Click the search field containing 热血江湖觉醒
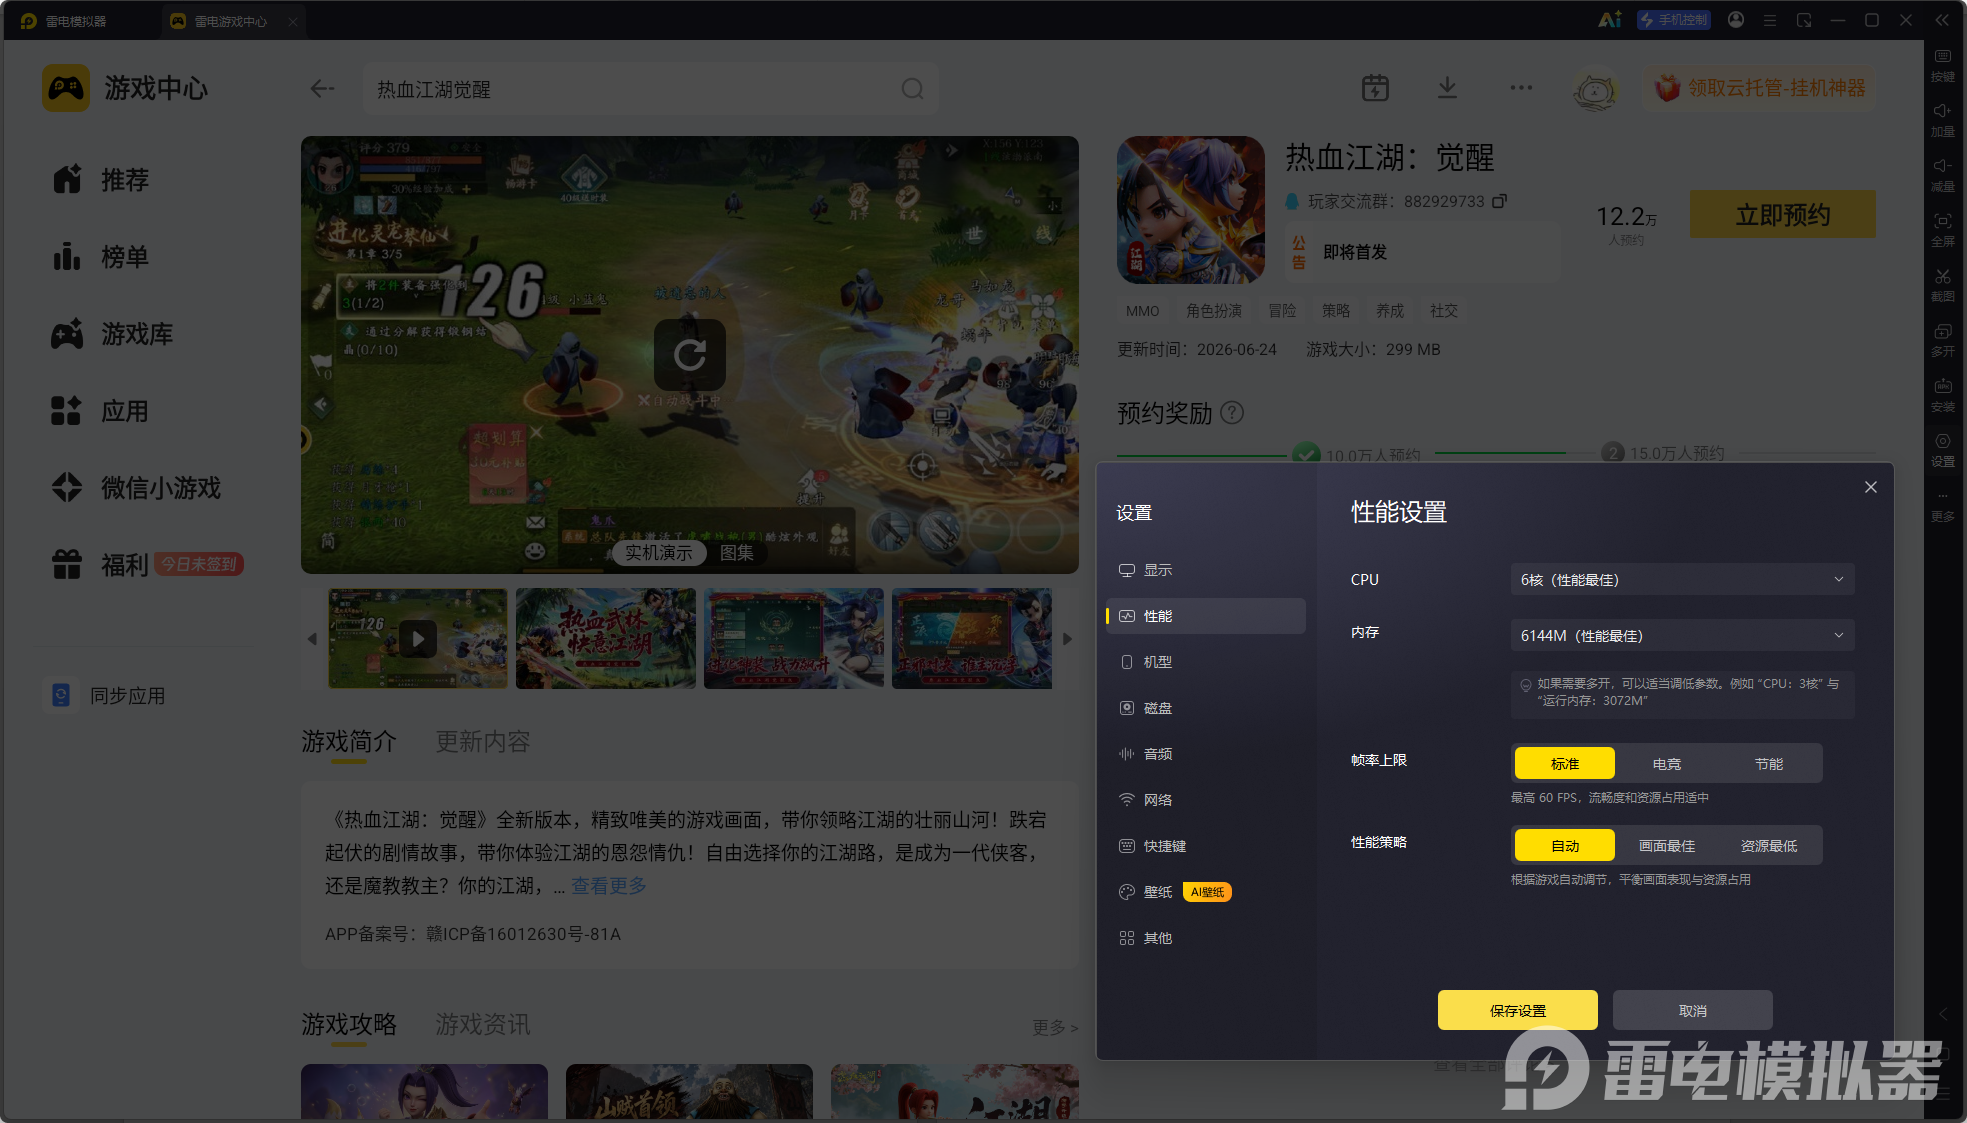The image size is (1967, 1123). (x=650, y=89)
